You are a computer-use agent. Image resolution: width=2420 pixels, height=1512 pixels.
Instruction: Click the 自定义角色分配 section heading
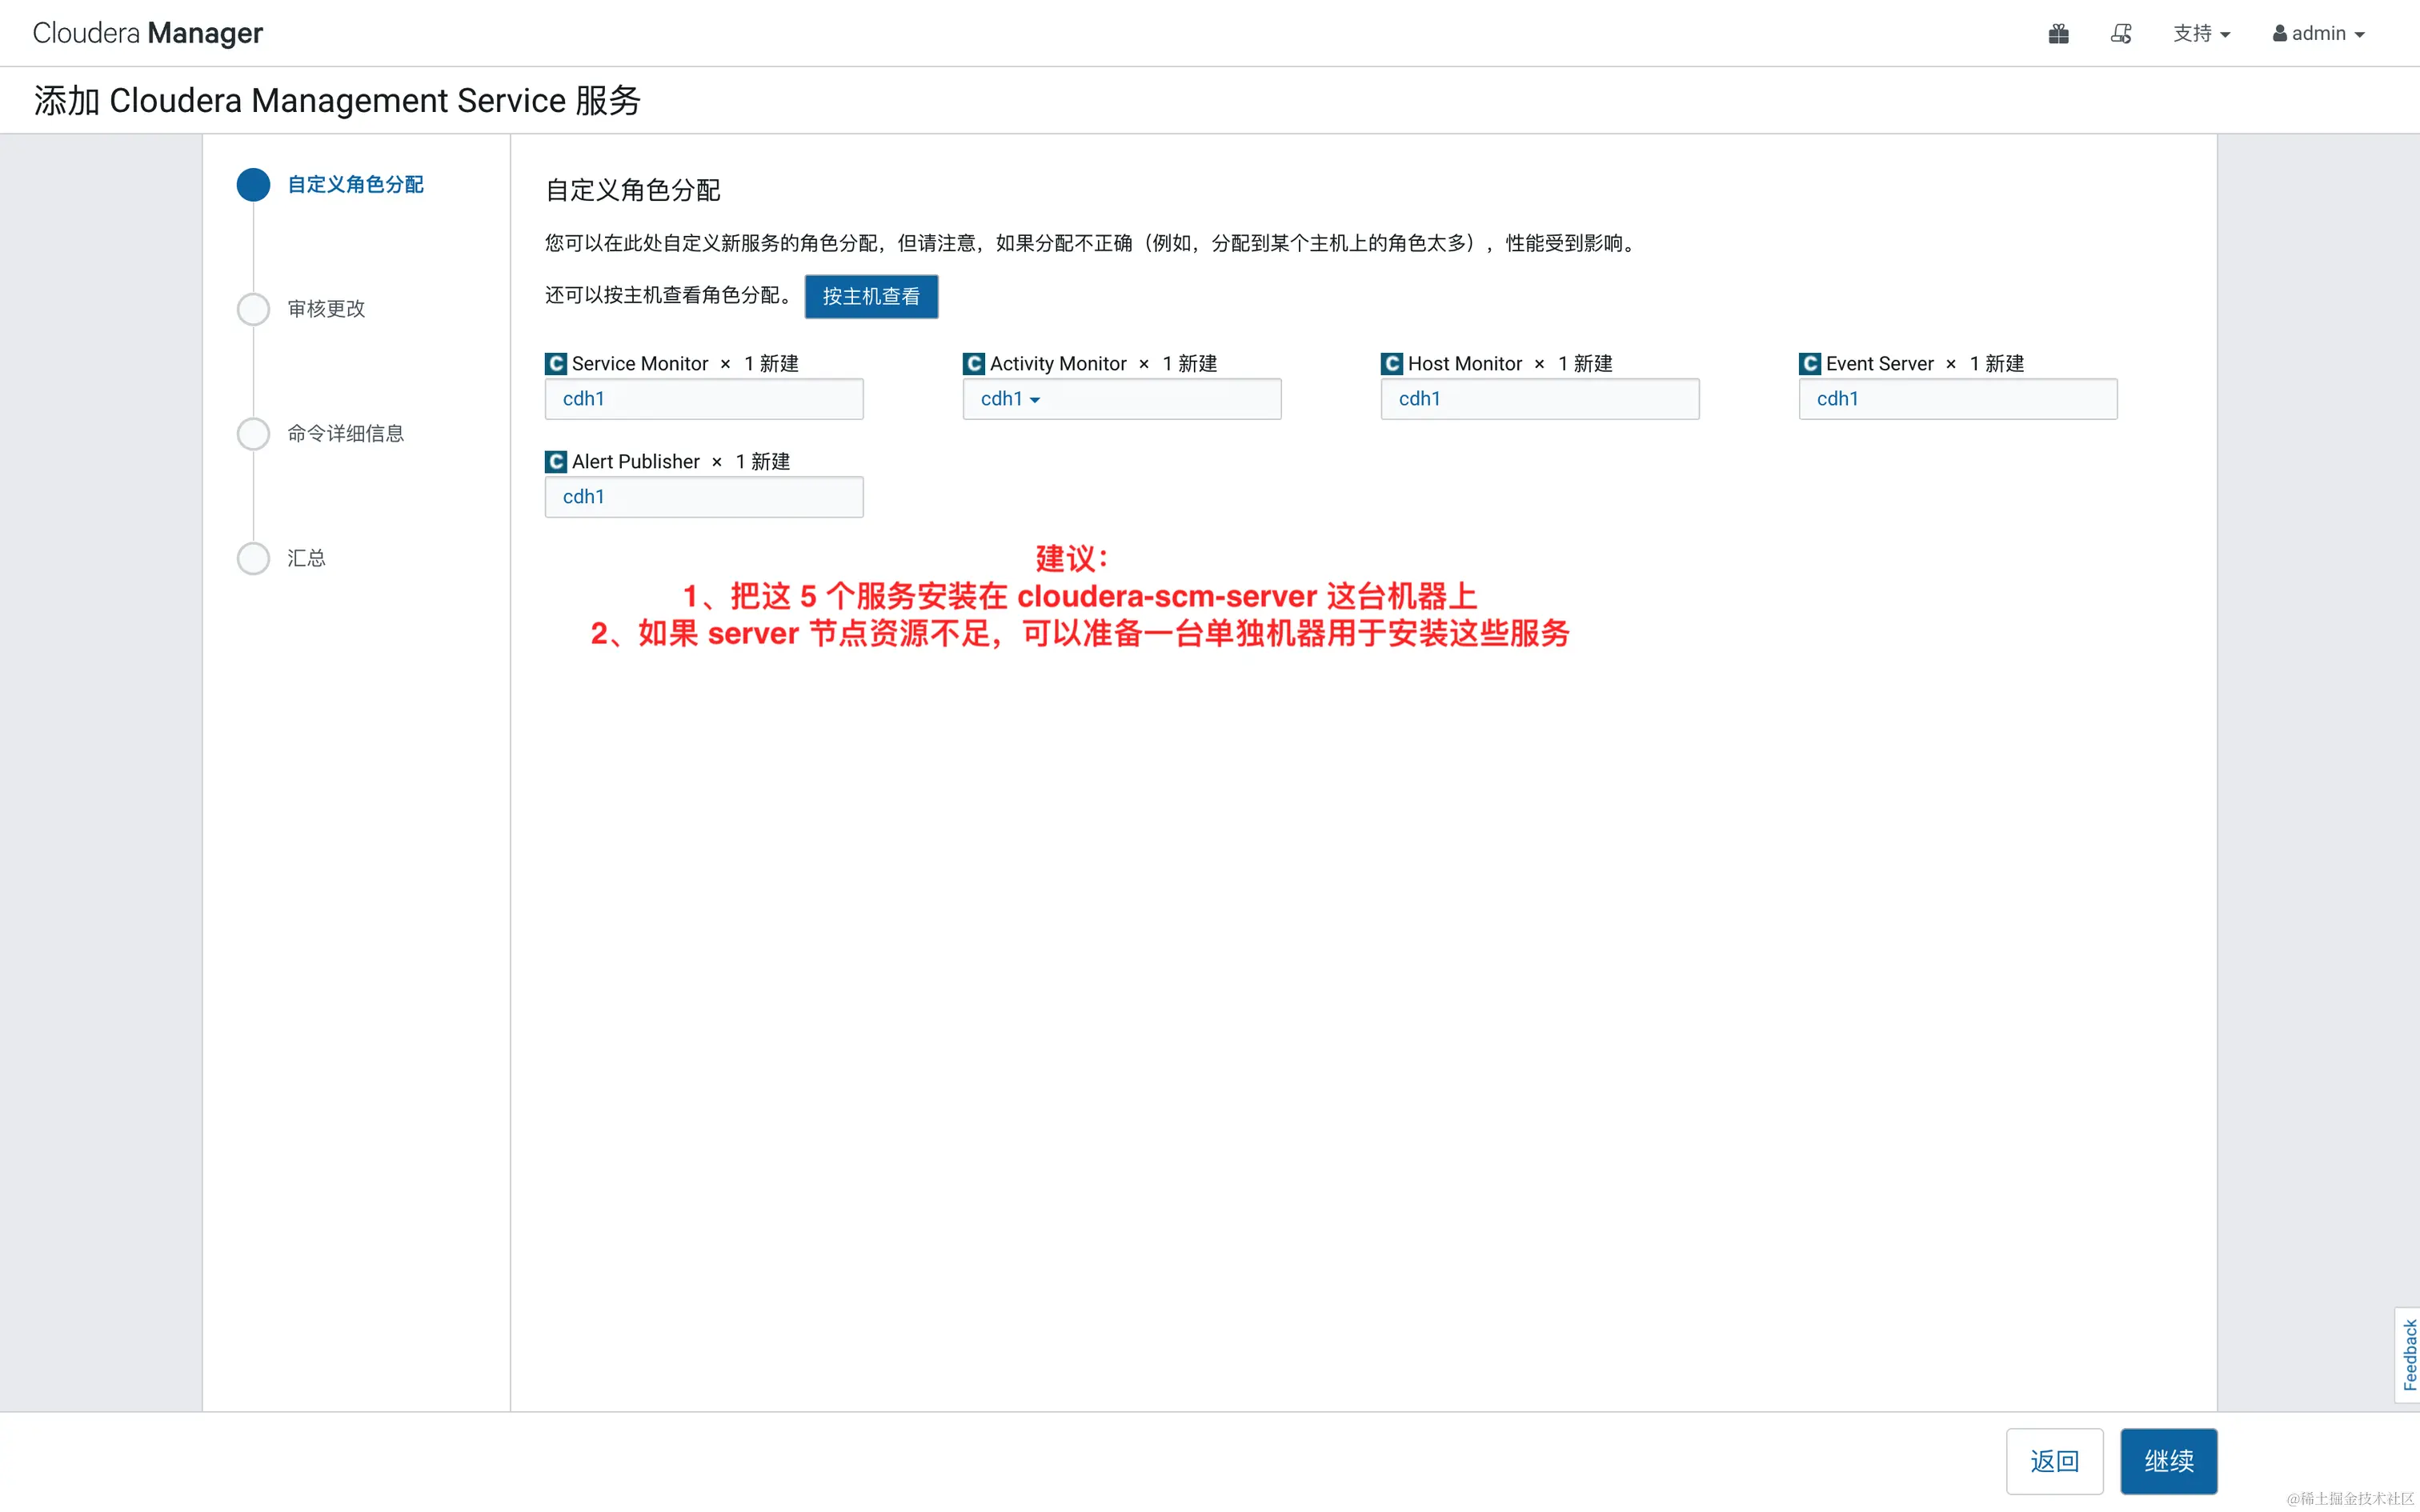pos(632,190)
